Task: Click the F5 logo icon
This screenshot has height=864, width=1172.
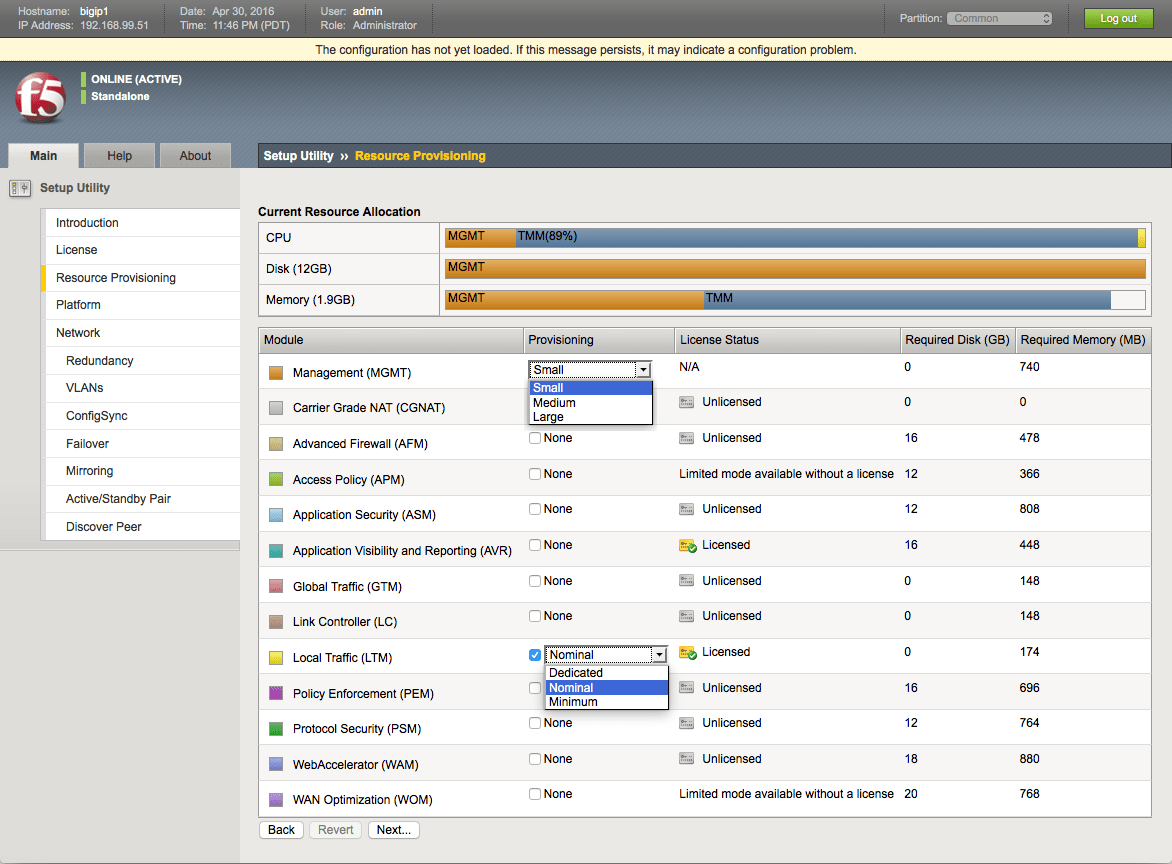Action: coord(40,97)
